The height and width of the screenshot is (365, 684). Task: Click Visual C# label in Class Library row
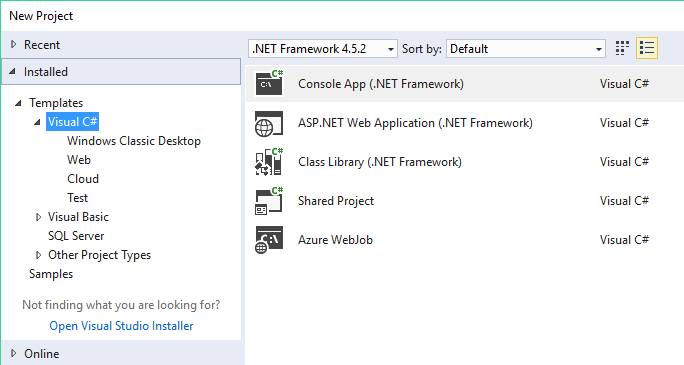[x=624, y=162]
